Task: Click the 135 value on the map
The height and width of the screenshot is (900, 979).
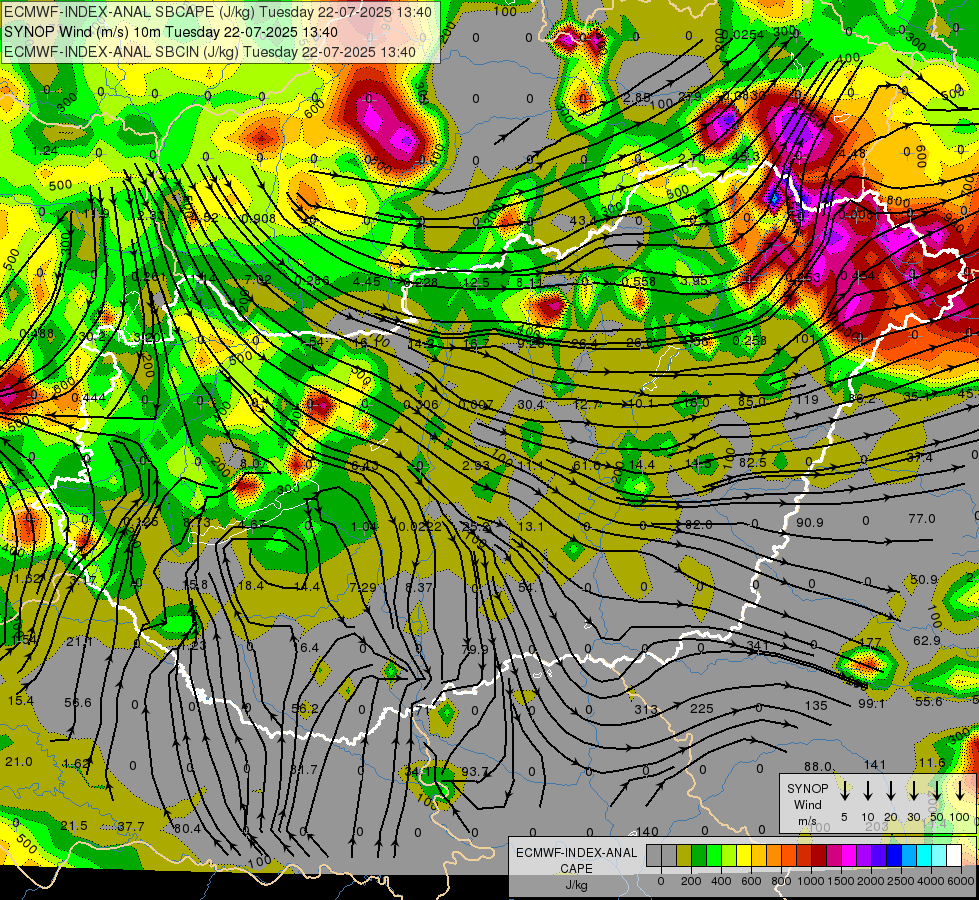Action: click(816, 706)
